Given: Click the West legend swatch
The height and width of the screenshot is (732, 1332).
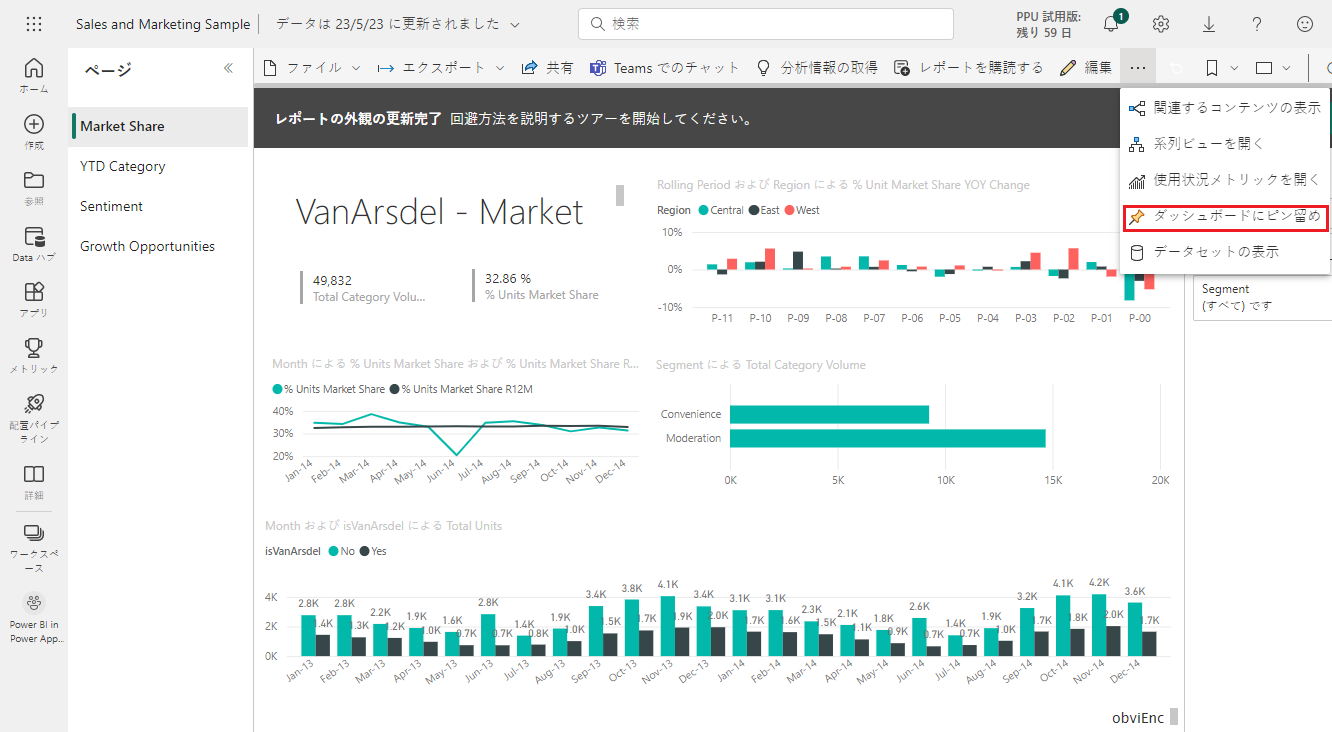Looking at the screenshot, I should tap(789, 210).
